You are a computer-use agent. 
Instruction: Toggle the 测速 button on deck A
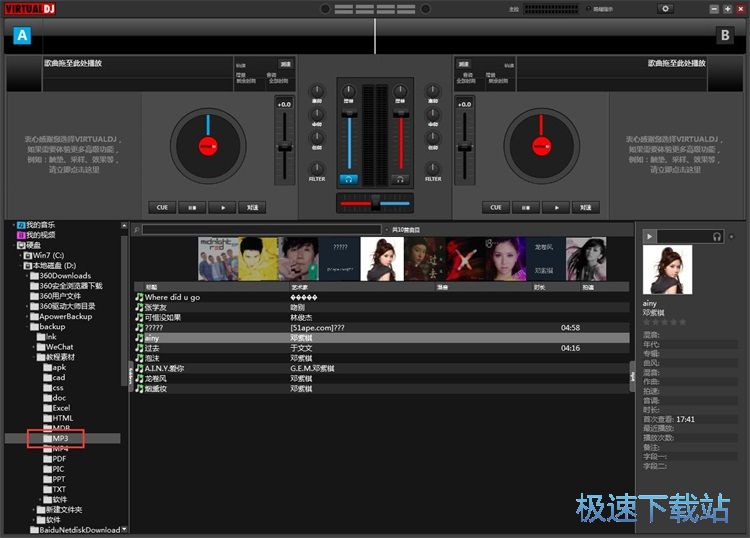(286, 64)
